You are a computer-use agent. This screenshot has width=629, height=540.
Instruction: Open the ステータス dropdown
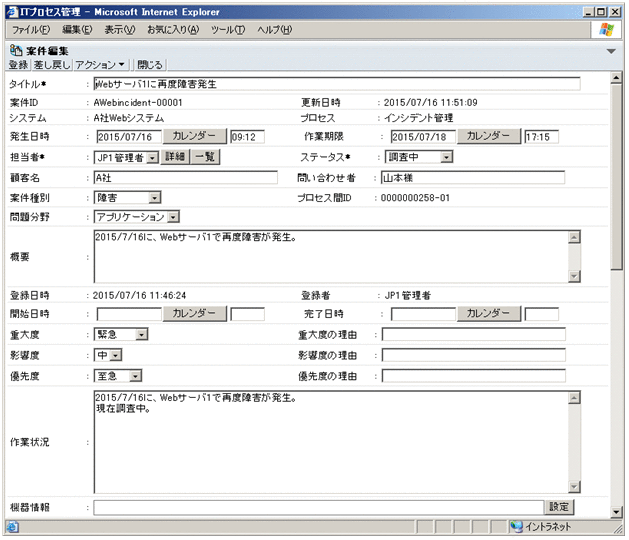point(419,157)
